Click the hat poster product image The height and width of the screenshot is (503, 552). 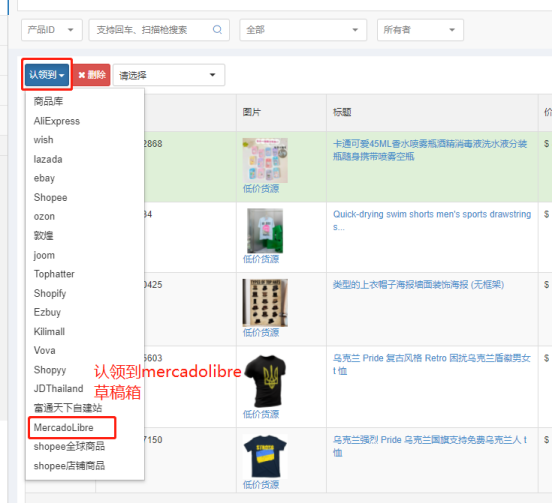coord(265,303)
